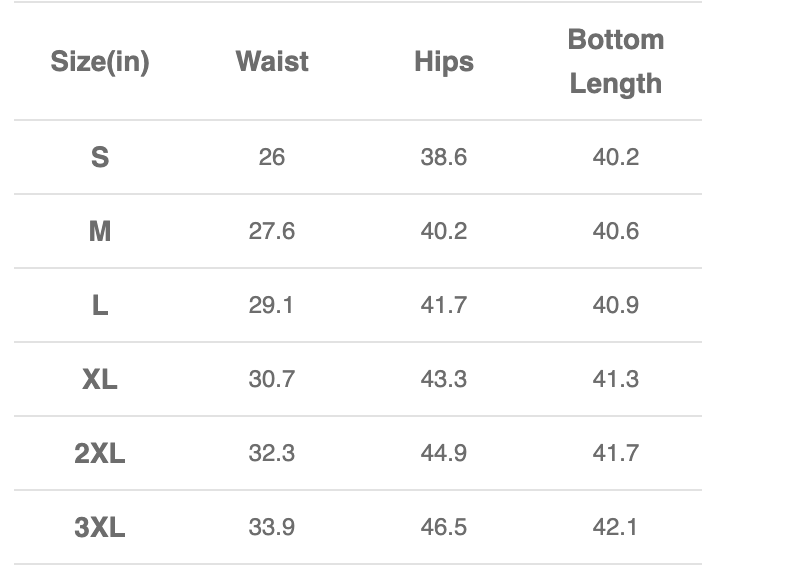Select the bottom length value 42.1
Screen dimensions: 788x568
(616, 527)
